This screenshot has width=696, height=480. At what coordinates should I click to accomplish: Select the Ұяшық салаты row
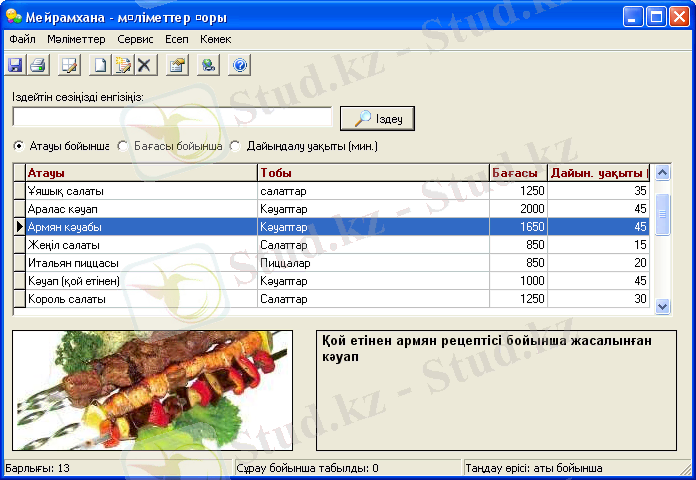pos(331,191)
